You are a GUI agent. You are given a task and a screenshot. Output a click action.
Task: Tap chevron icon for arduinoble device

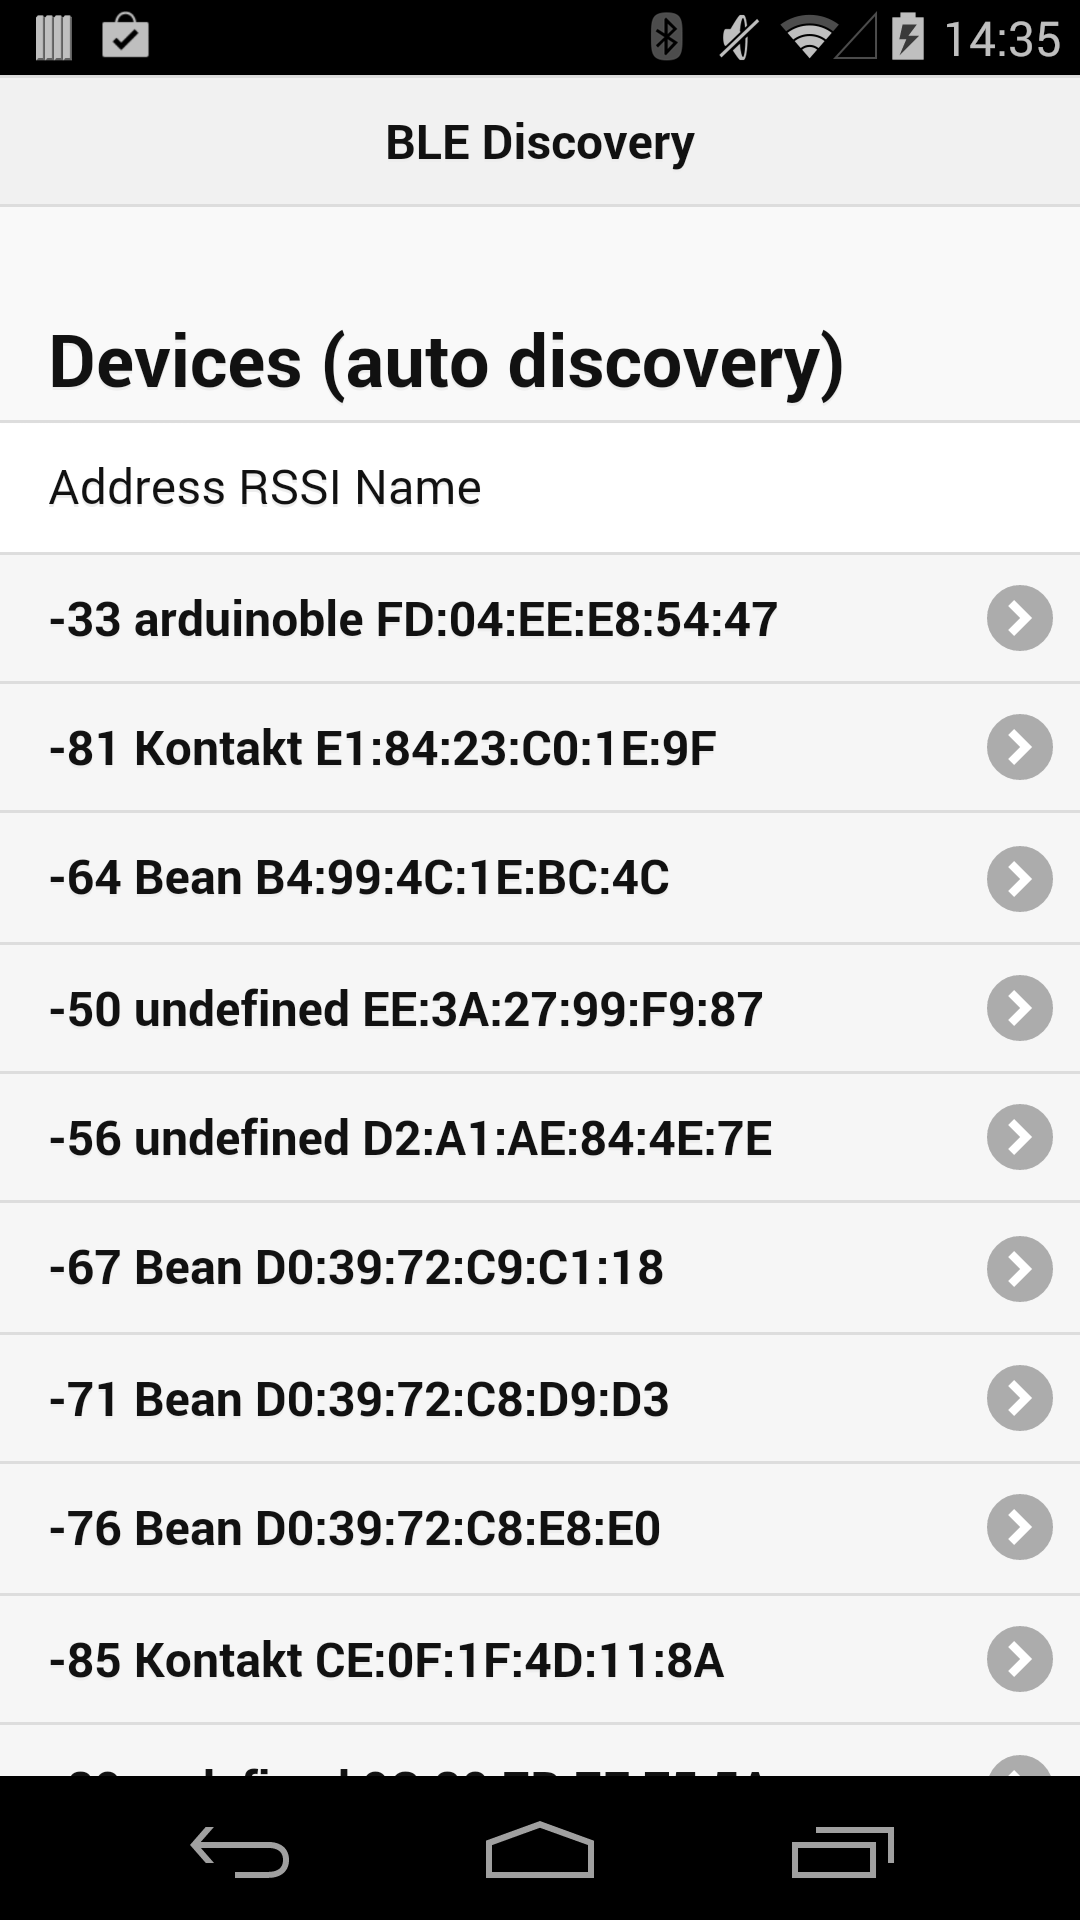pyautogui.click(x=1019, y=618)
